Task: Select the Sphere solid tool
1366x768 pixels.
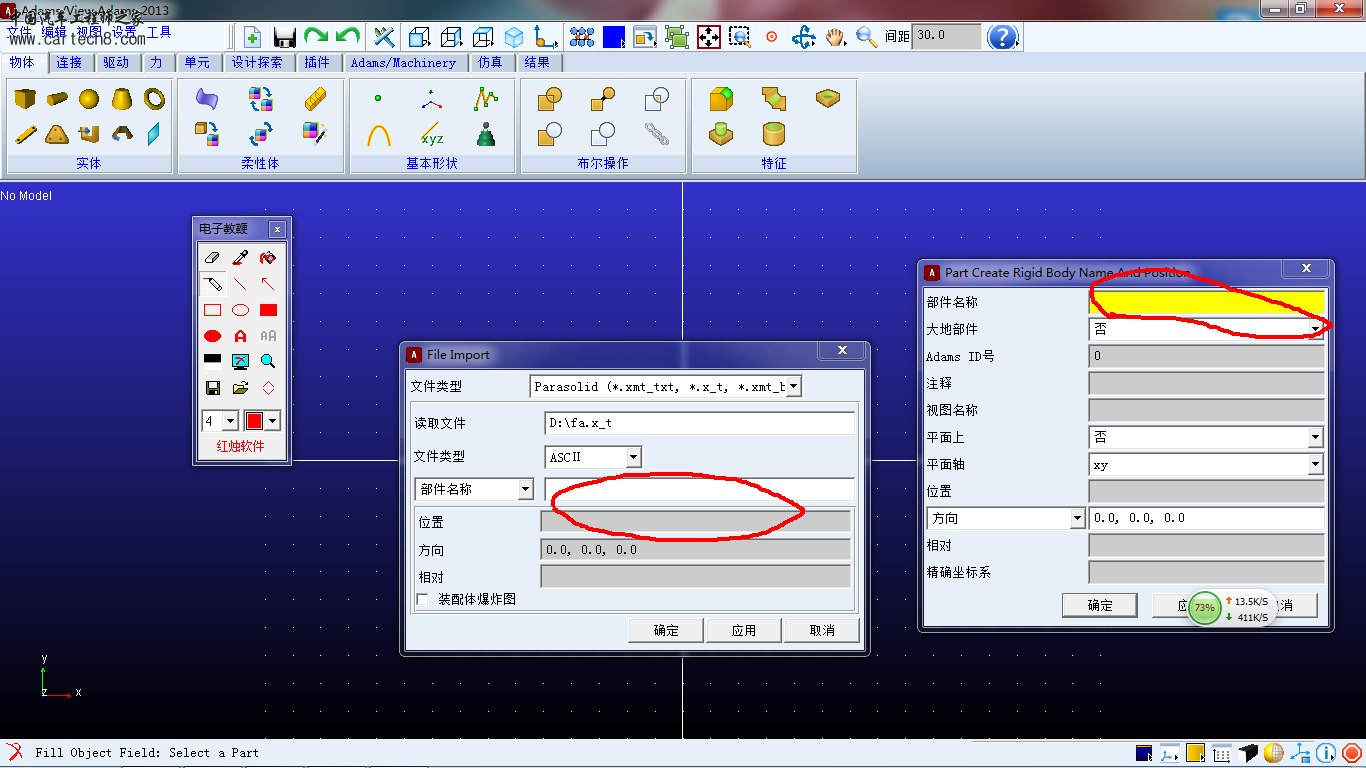Action: [x=90, y=99]
